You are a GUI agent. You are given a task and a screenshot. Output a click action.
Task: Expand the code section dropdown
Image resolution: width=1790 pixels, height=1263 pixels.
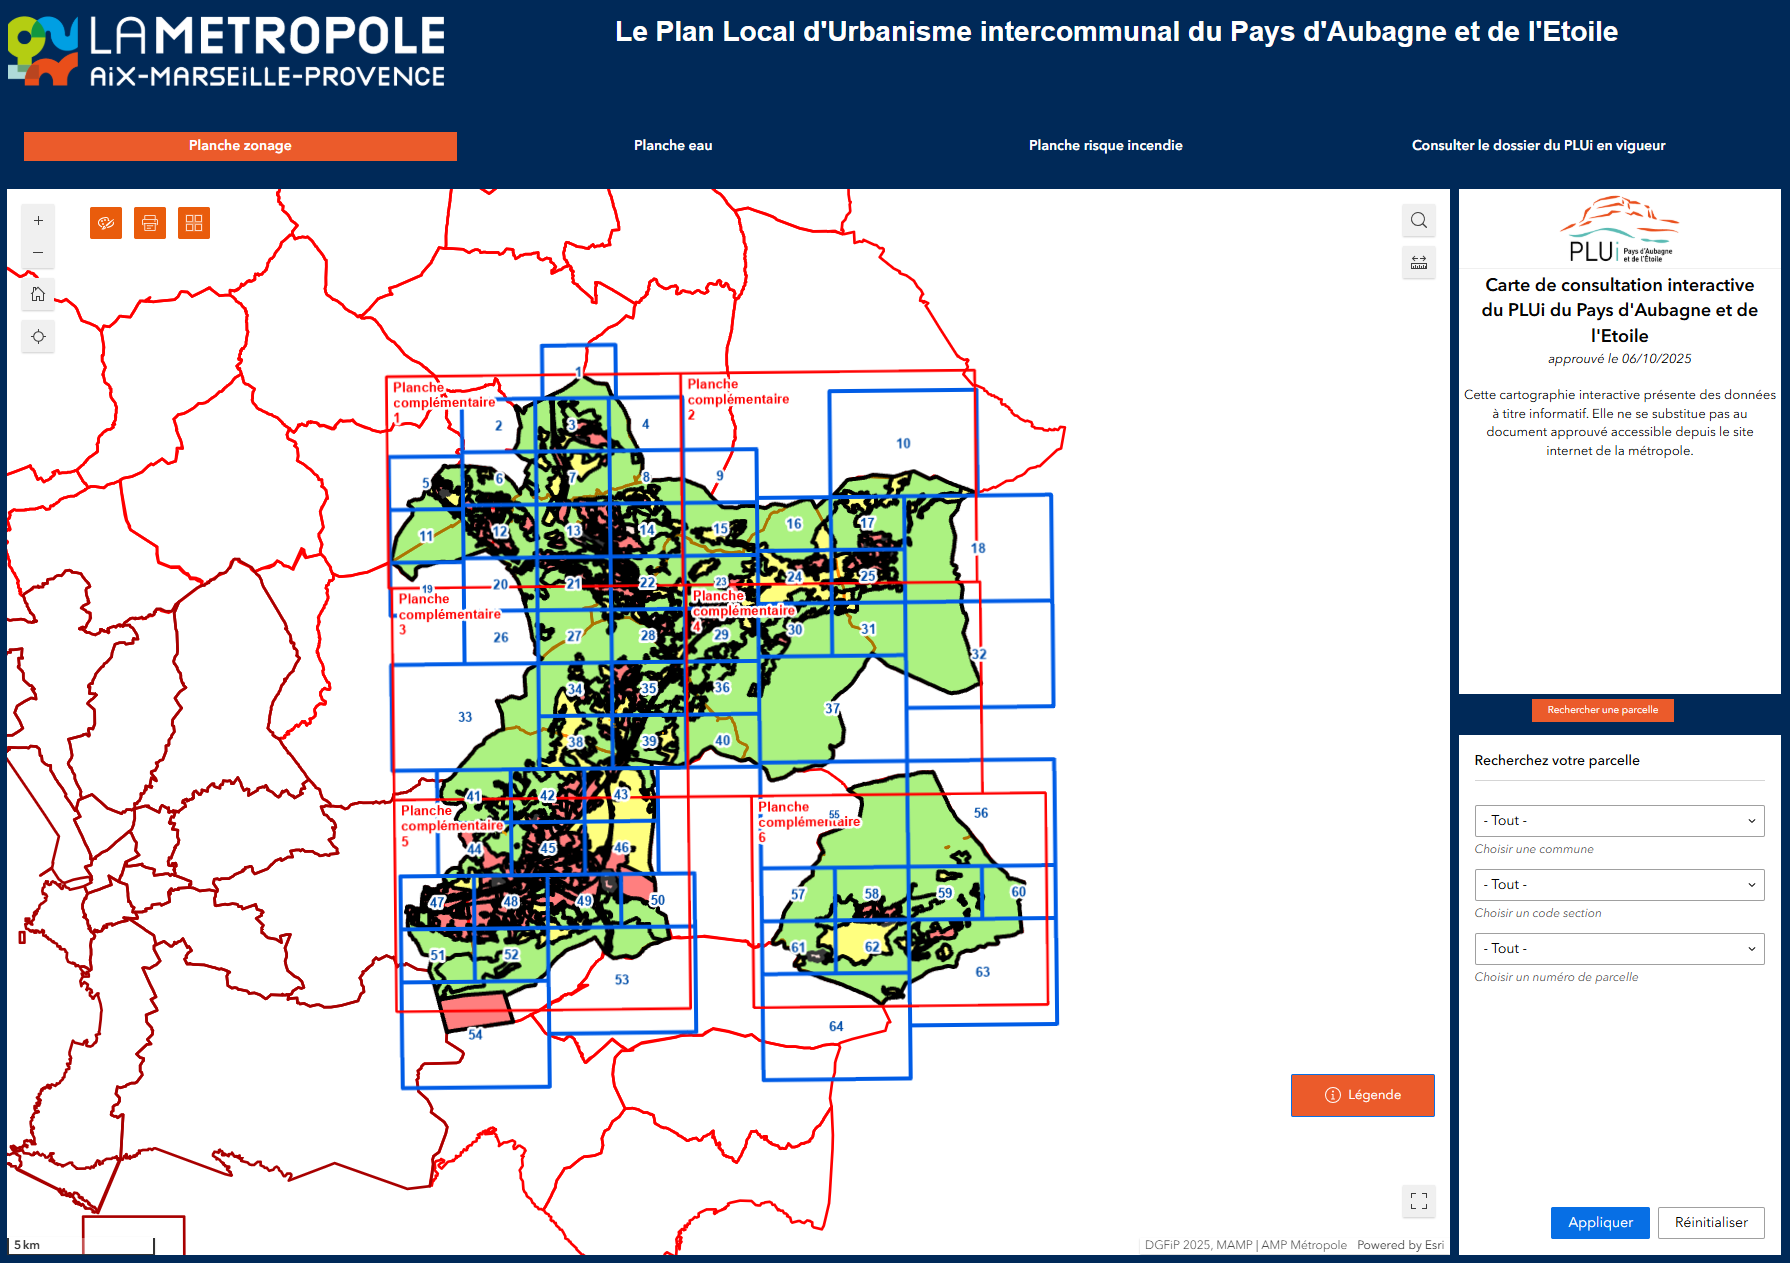1618,885
